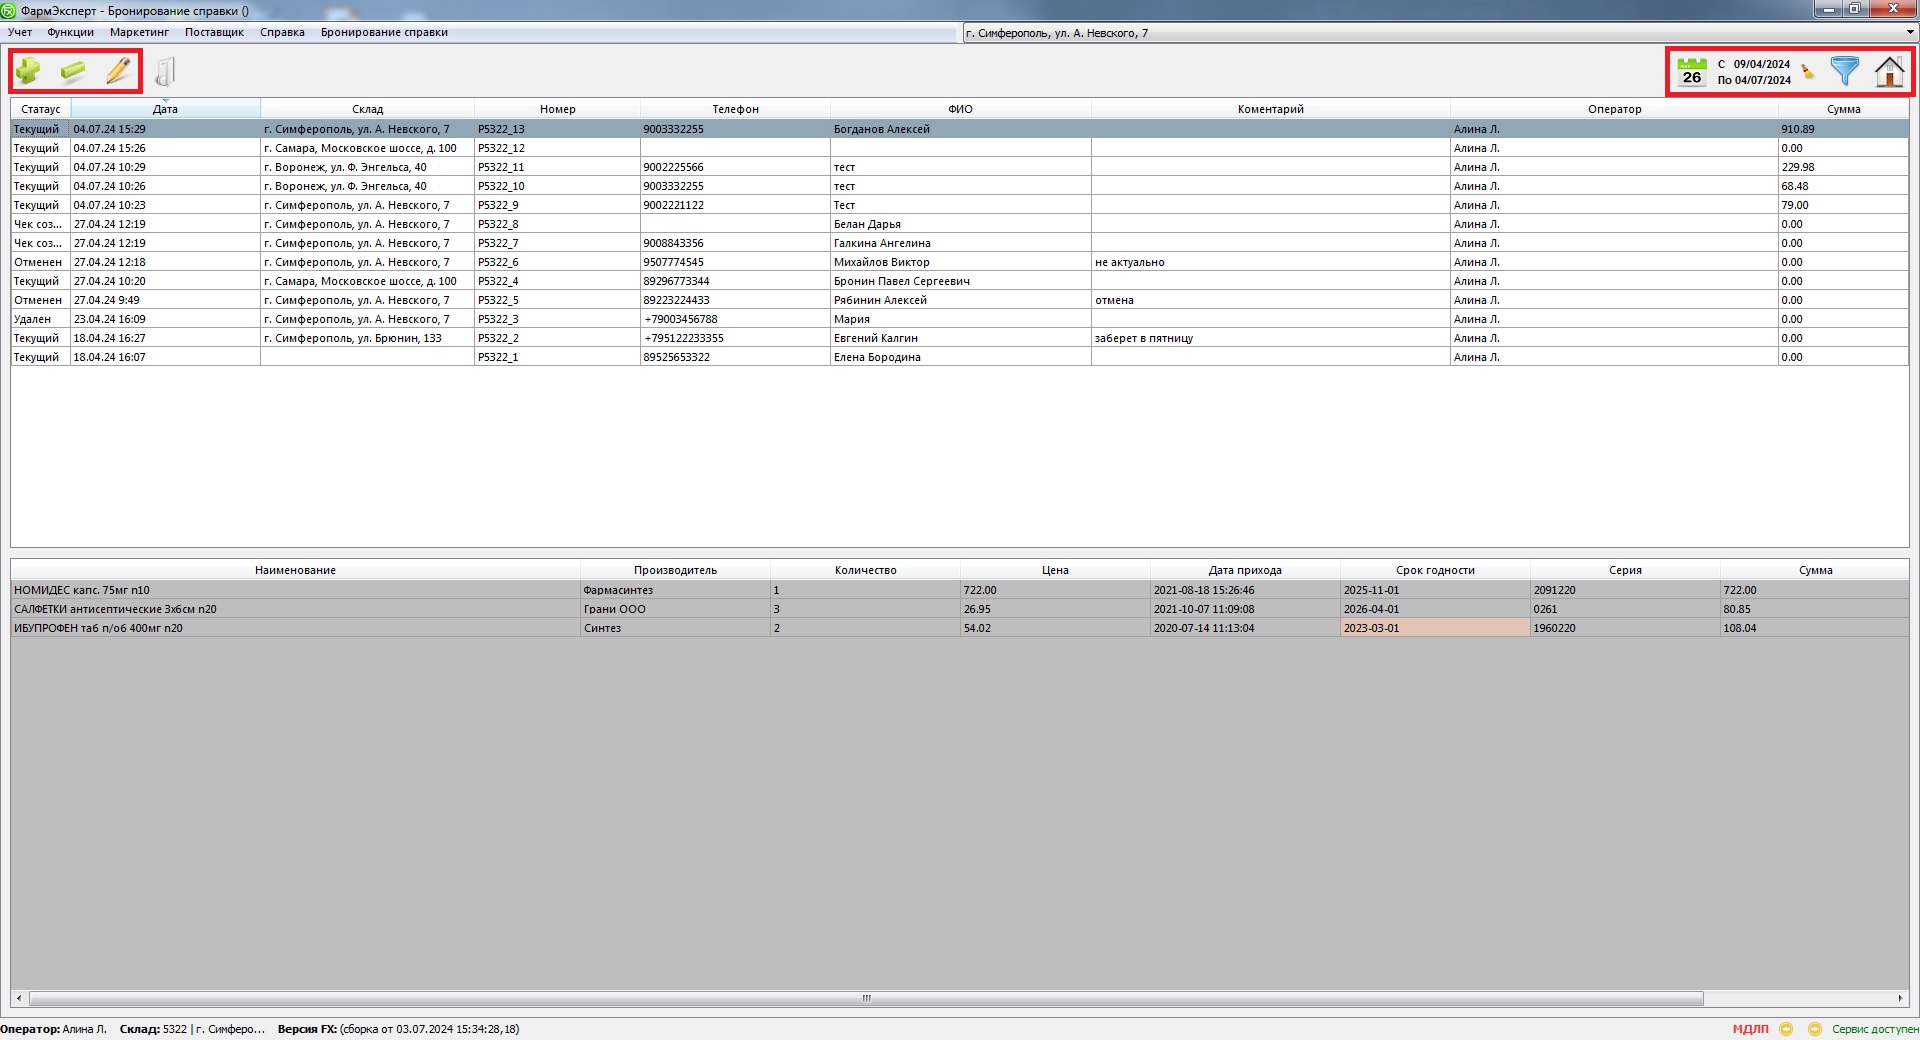The height and width of the screenshot is (1040, 1920).
Task: Click the broom clear filter icon
Action: 1807,72
